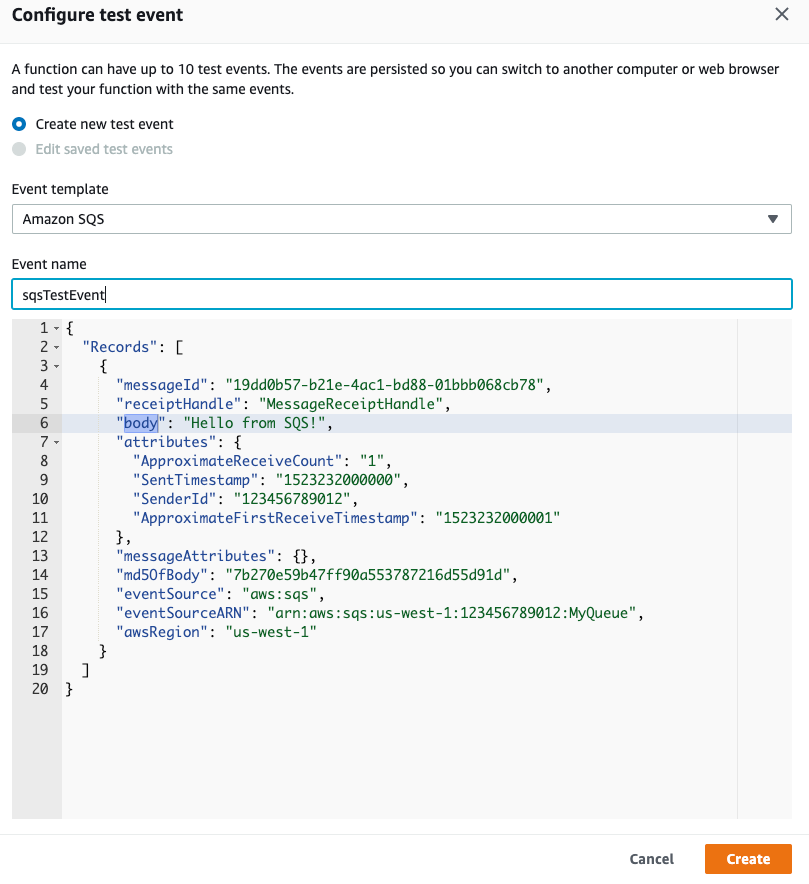Click the "ApproximateFirstReceiveTimestamp" key
The width and height of the screenshot is (809, 884).
(x=275, y=518)
